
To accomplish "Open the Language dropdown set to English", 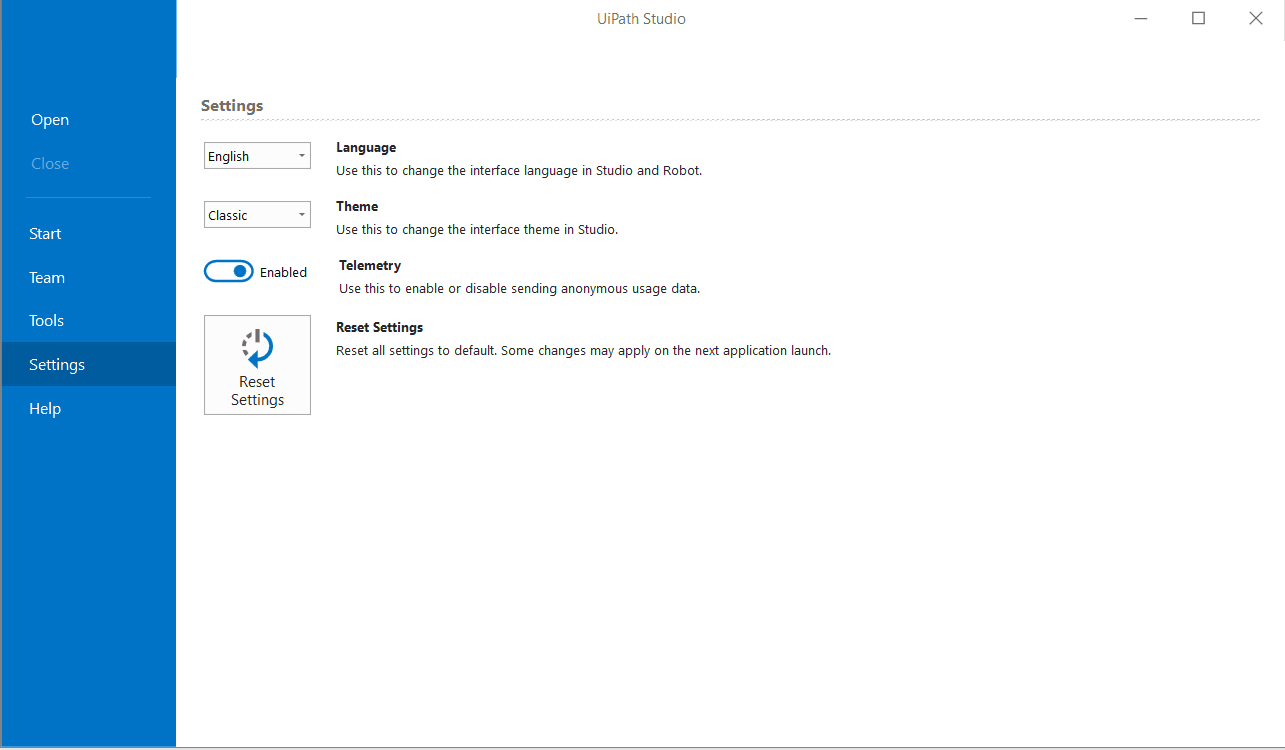I will point(257,156).
